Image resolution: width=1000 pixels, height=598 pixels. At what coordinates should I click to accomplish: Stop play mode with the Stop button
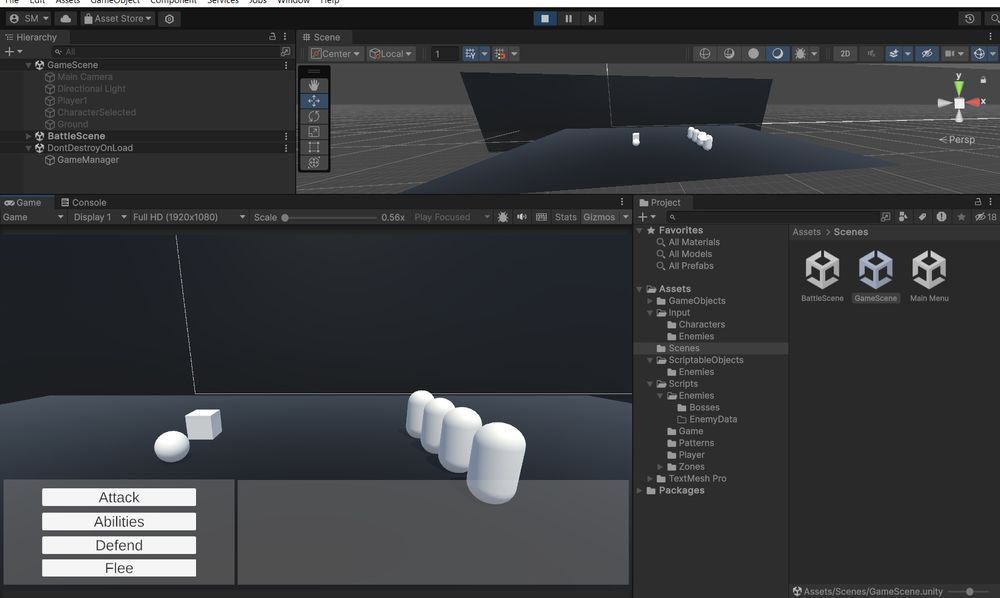[x=545, y=18]
